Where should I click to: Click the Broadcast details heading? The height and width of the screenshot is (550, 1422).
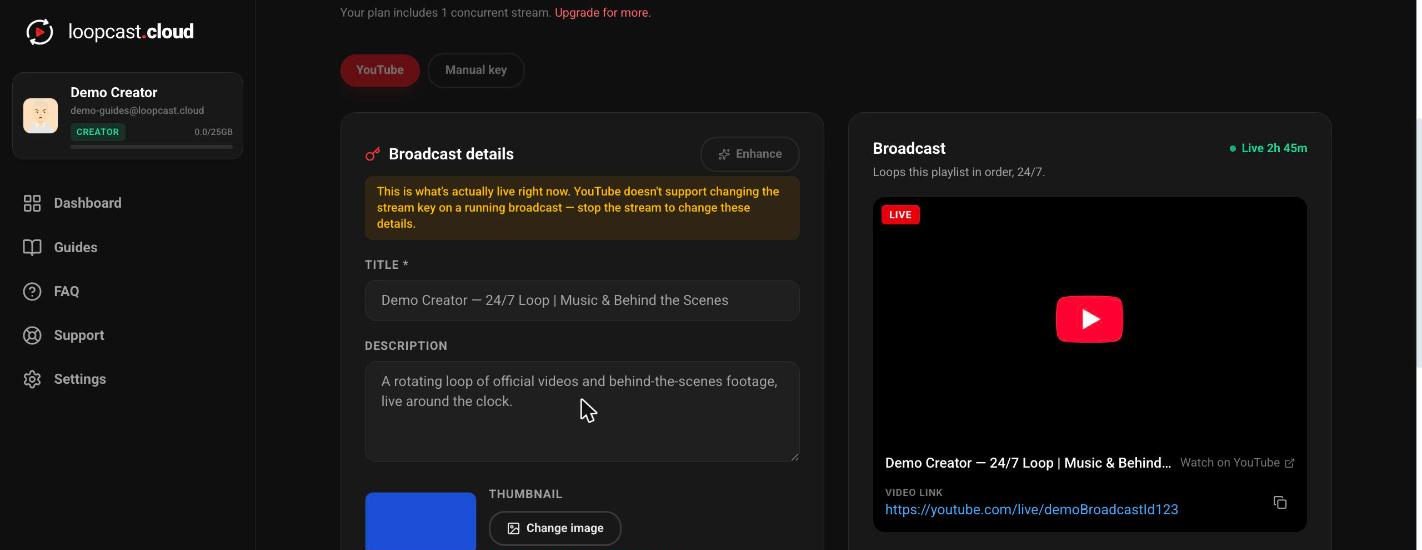tap(451, 154)
